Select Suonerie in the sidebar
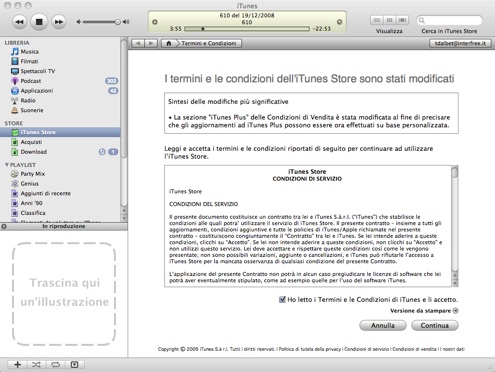This screenshot has height=372, width=495. pos(60,110)
